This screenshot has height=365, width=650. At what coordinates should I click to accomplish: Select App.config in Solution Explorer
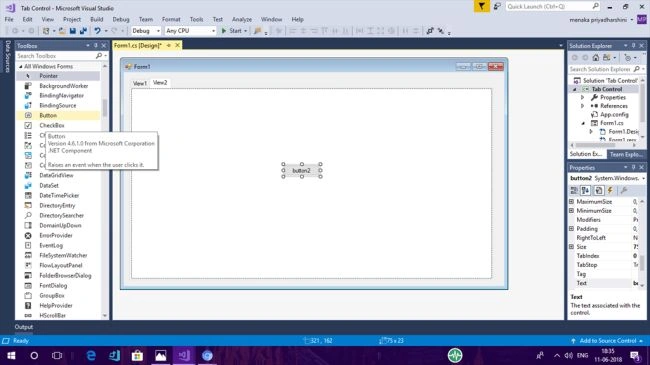pyautogui.click(x=614, y=114)
